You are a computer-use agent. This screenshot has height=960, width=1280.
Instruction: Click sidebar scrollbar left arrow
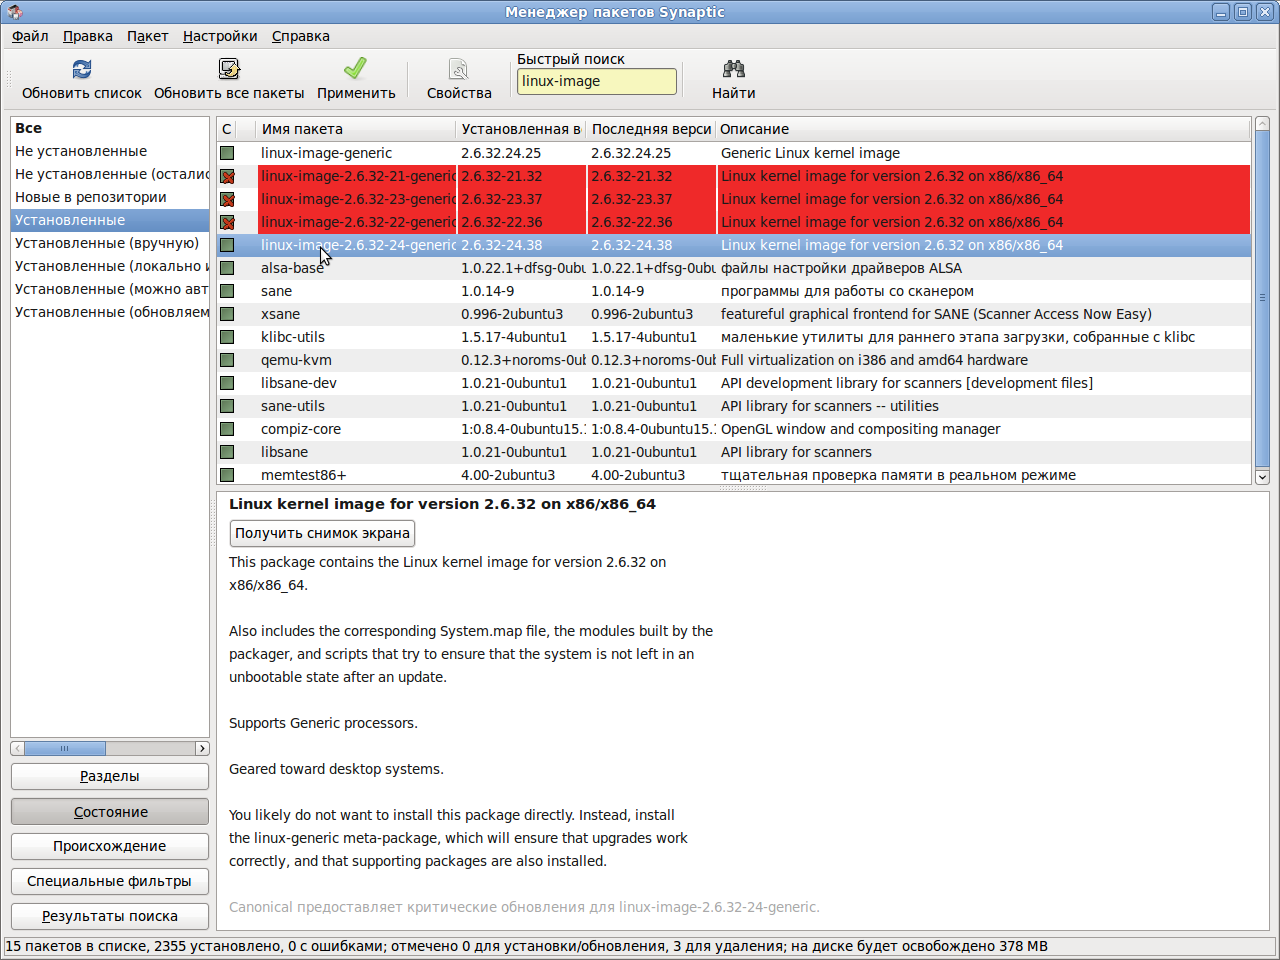pos(18,748)
